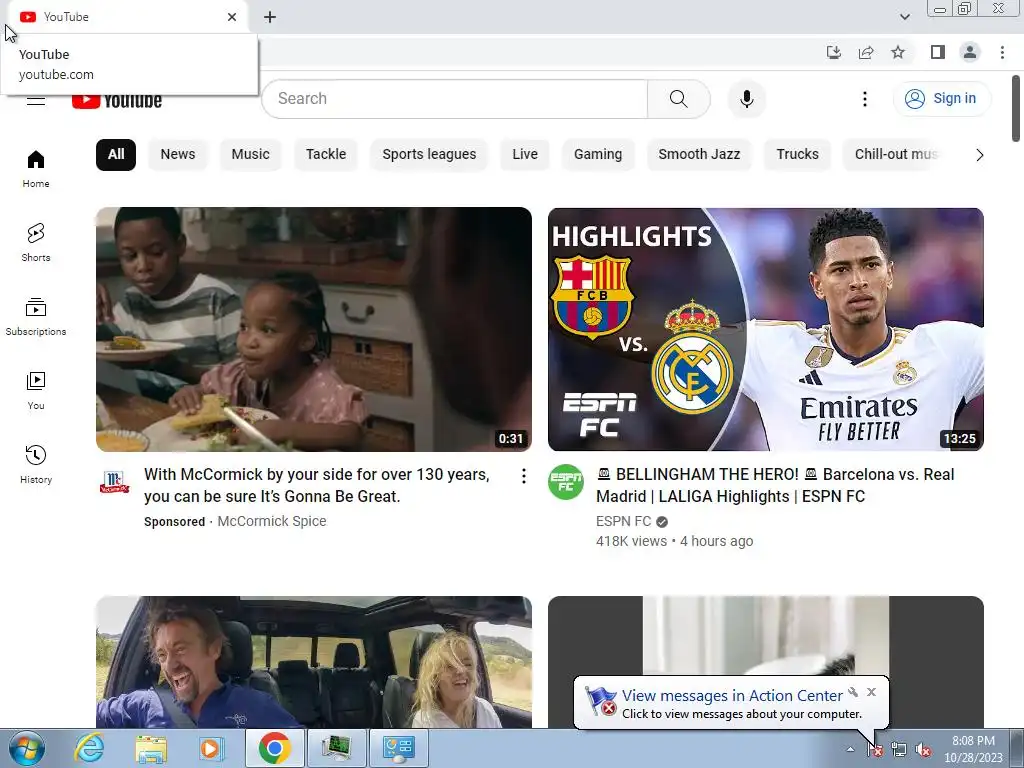The image size is (1024, 768).
Task: Click the ESPN FC channel avatar
Action: click(566, 482)
